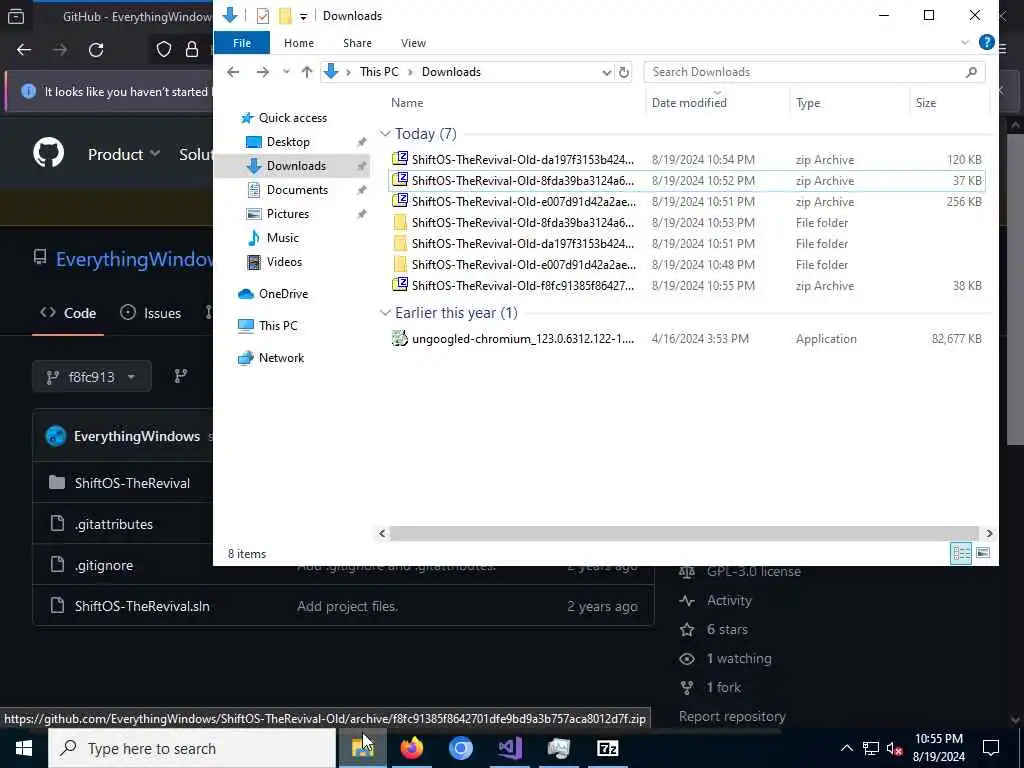This screenshot has height=768, width=1024.
Task: Collapse the Earlier this year group
Action: coord(385,313)
